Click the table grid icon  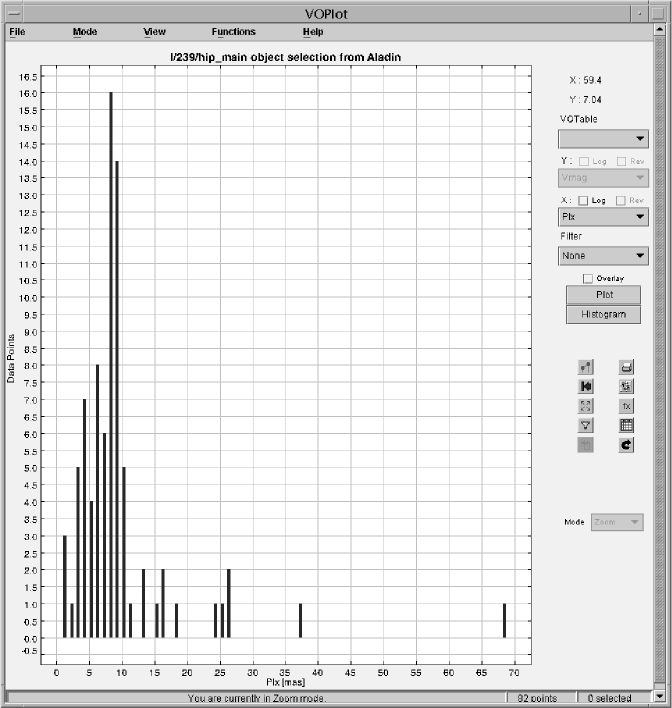coord(626,426)
